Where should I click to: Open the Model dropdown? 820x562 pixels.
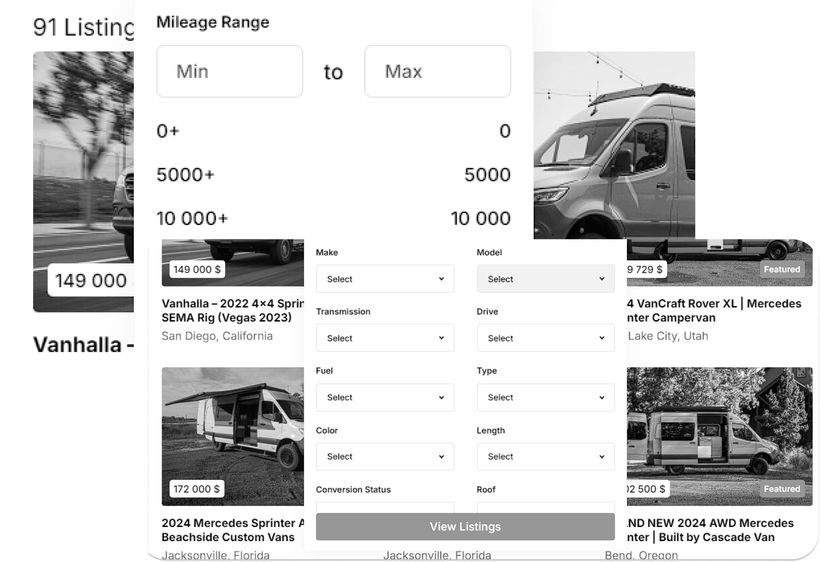545,279
